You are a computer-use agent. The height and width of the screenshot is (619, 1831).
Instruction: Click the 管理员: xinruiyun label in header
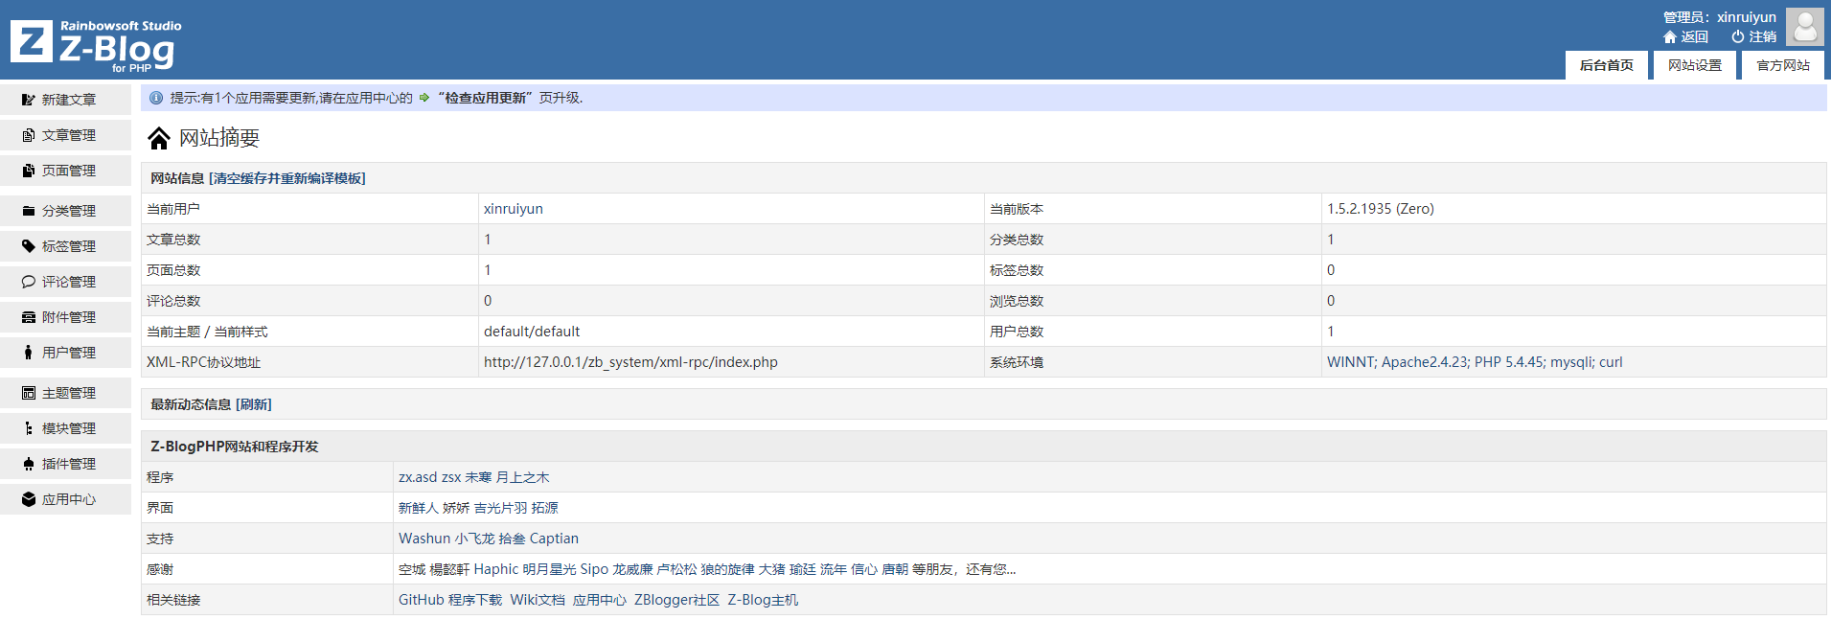pyautogui.click(x=1720, y=17)
